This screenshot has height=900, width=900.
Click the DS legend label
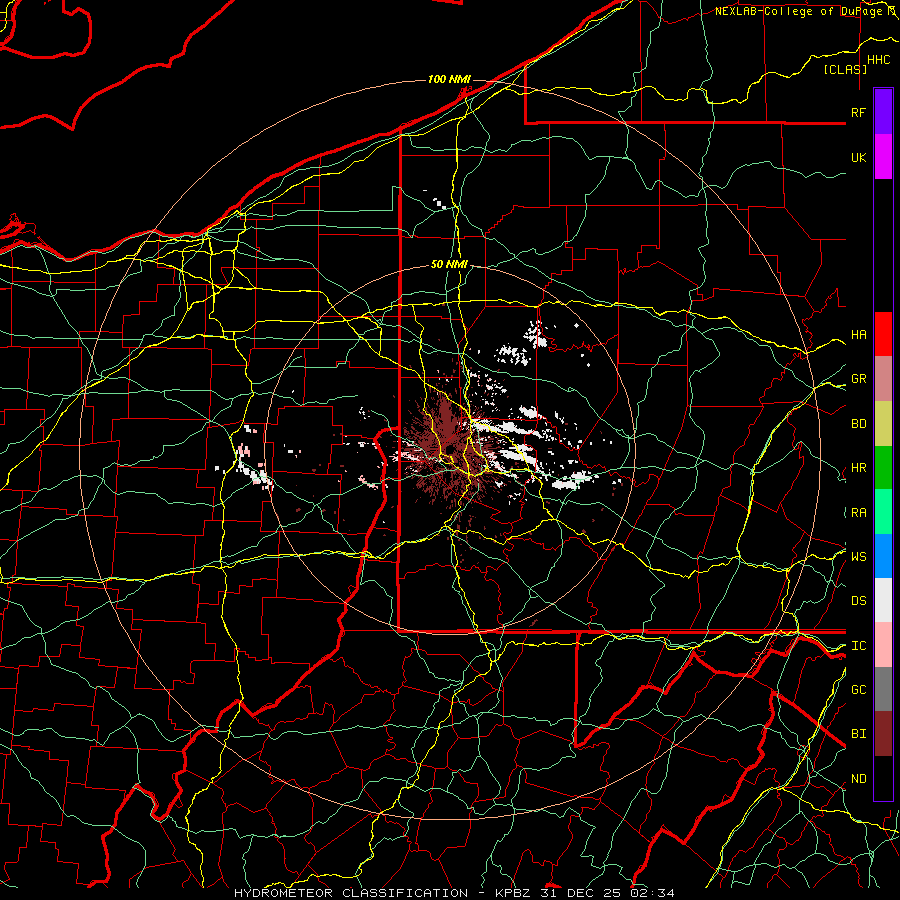[x=859, y=601]
